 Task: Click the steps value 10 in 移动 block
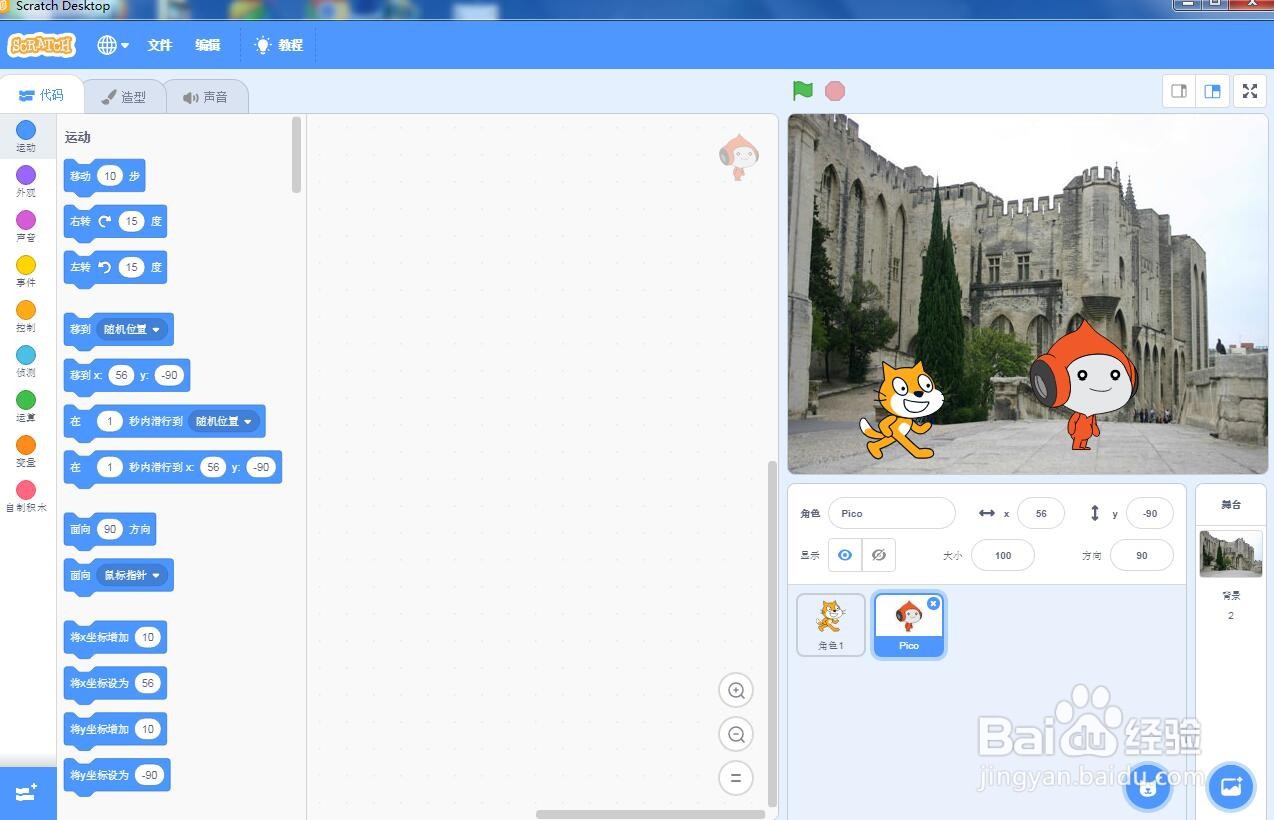point(110,176)
